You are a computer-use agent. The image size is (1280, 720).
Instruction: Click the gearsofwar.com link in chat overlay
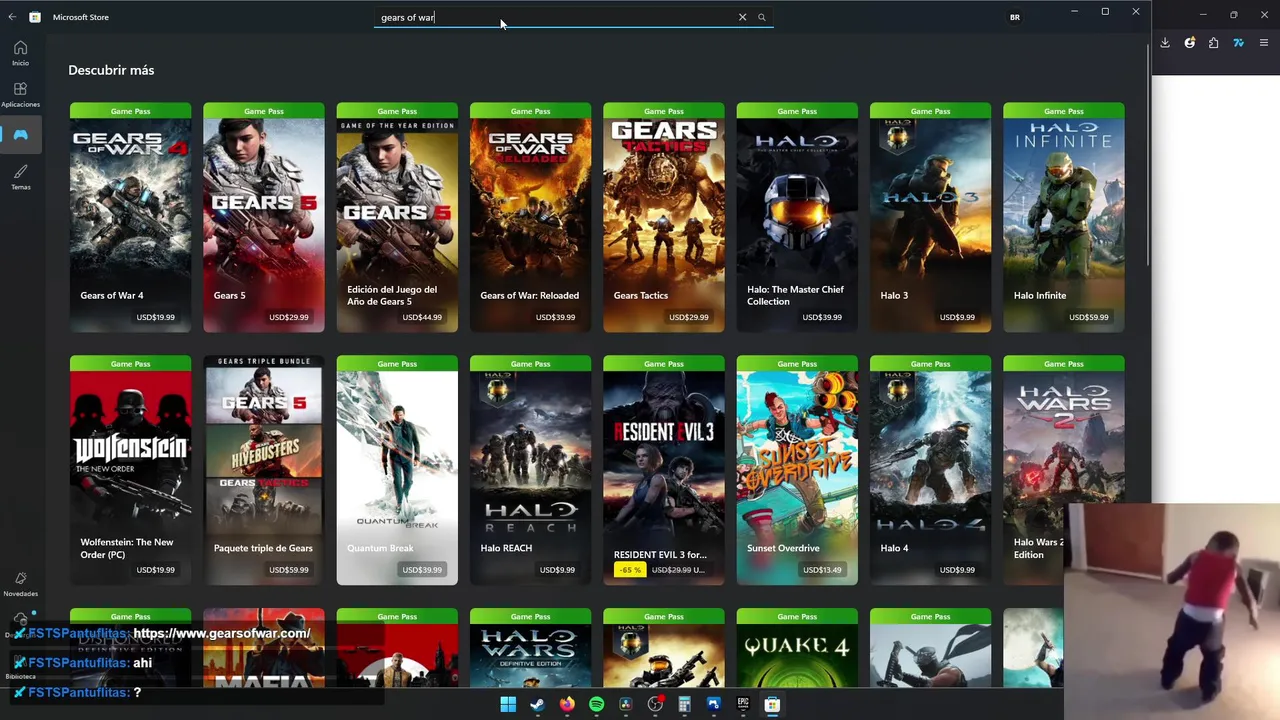(222, 633)
